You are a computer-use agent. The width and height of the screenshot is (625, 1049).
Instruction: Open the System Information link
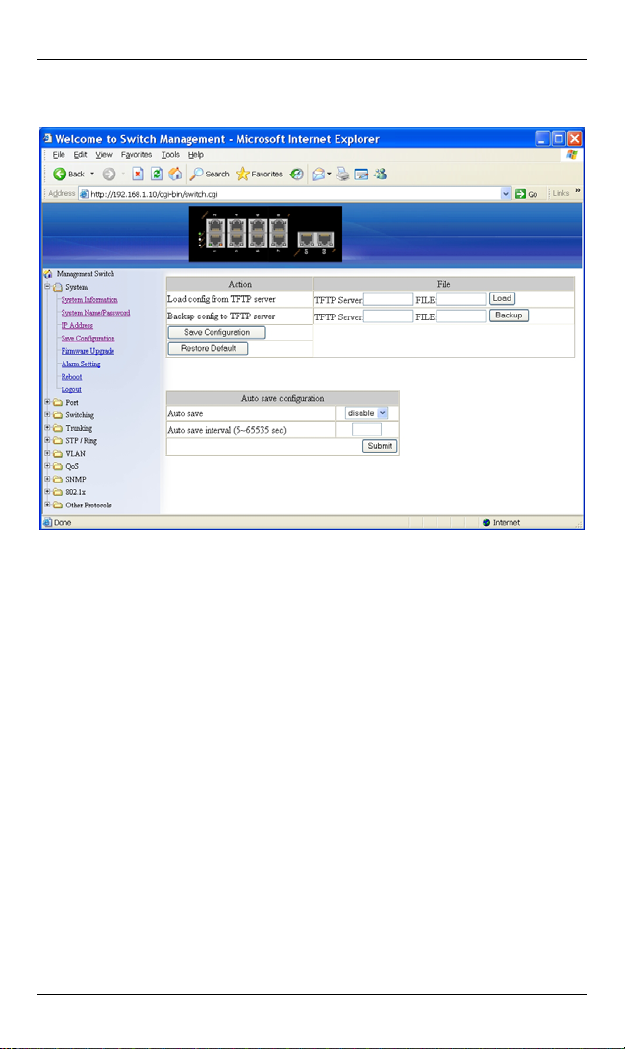tap(90, 300)
